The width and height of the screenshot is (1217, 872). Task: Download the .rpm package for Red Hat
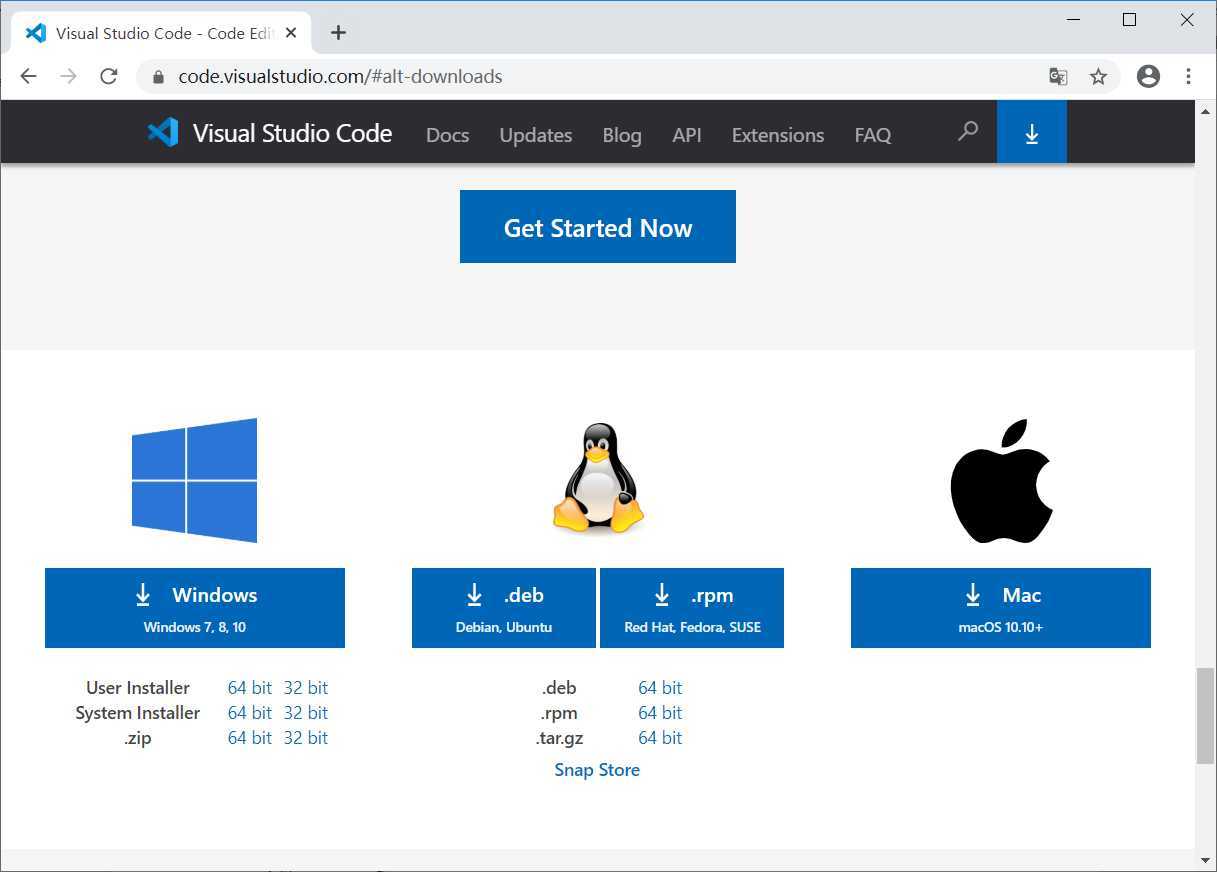click(692, 608)
